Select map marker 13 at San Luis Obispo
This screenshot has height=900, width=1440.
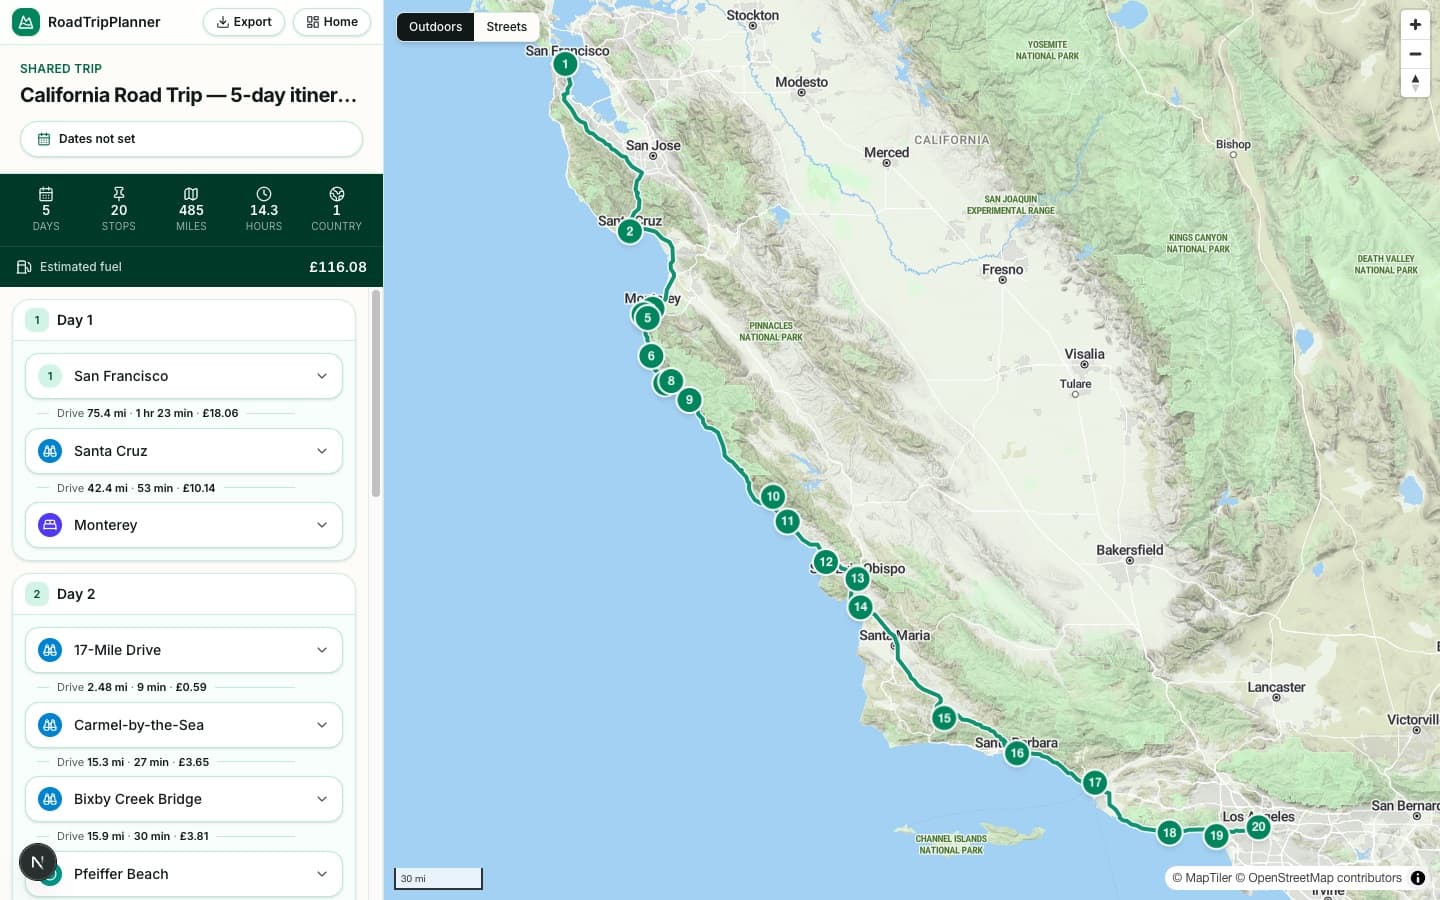857,578
